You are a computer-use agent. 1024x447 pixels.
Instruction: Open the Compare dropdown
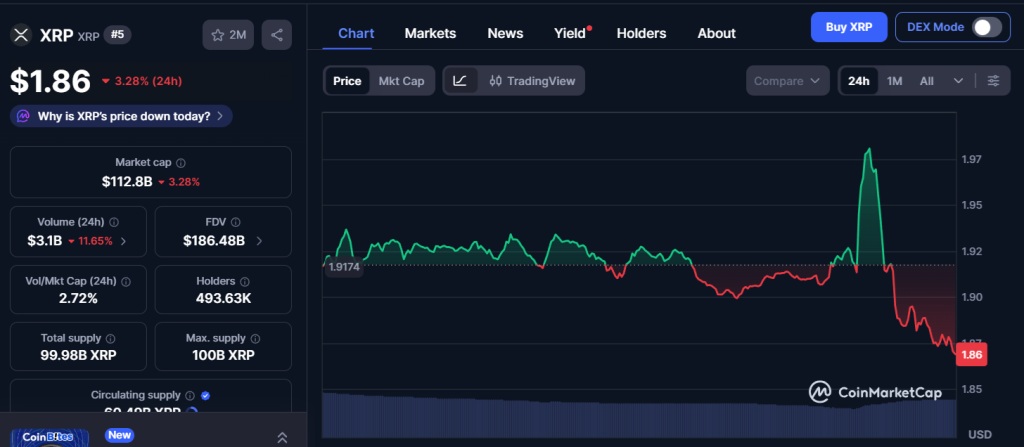pos(788,81)
